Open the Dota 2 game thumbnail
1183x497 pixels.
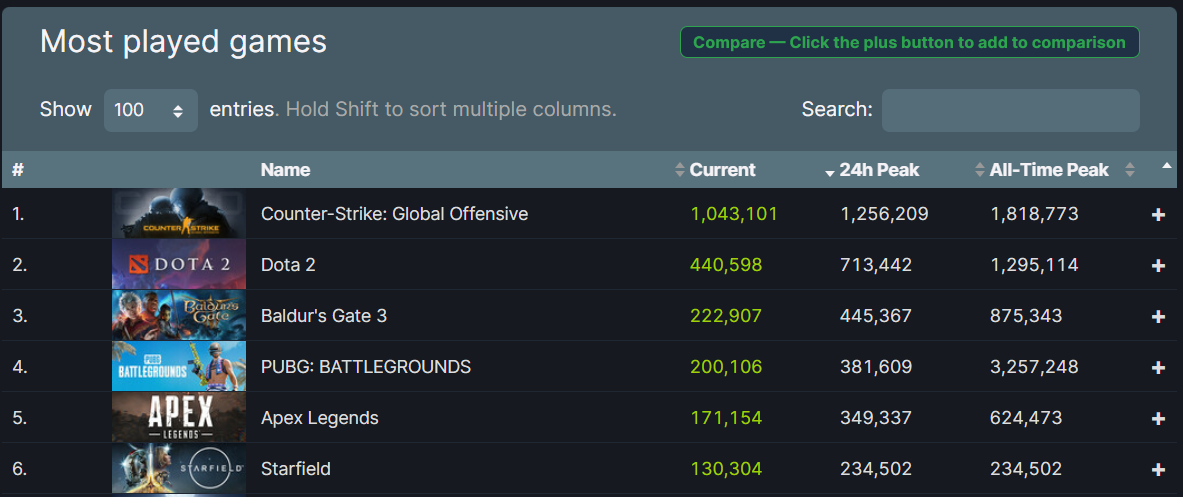point(179,265)
